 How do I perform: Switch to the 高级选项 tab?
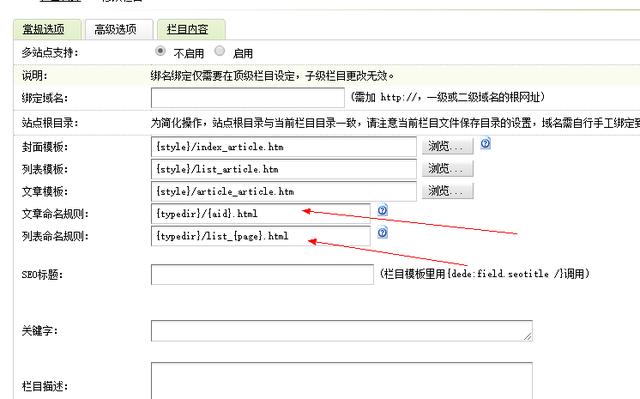(x=119, y=29)
